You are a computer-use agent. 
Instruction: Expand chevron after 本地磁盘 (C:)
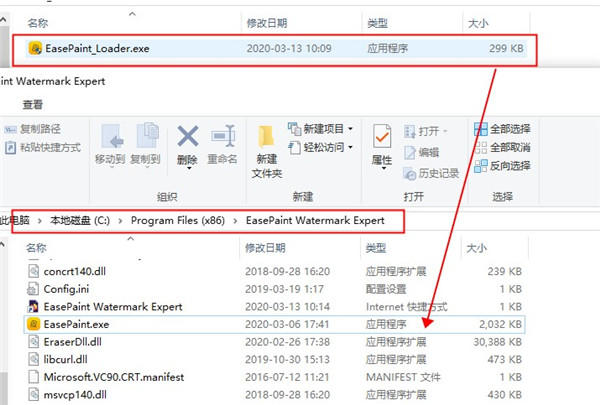click(x=120, y=221)
